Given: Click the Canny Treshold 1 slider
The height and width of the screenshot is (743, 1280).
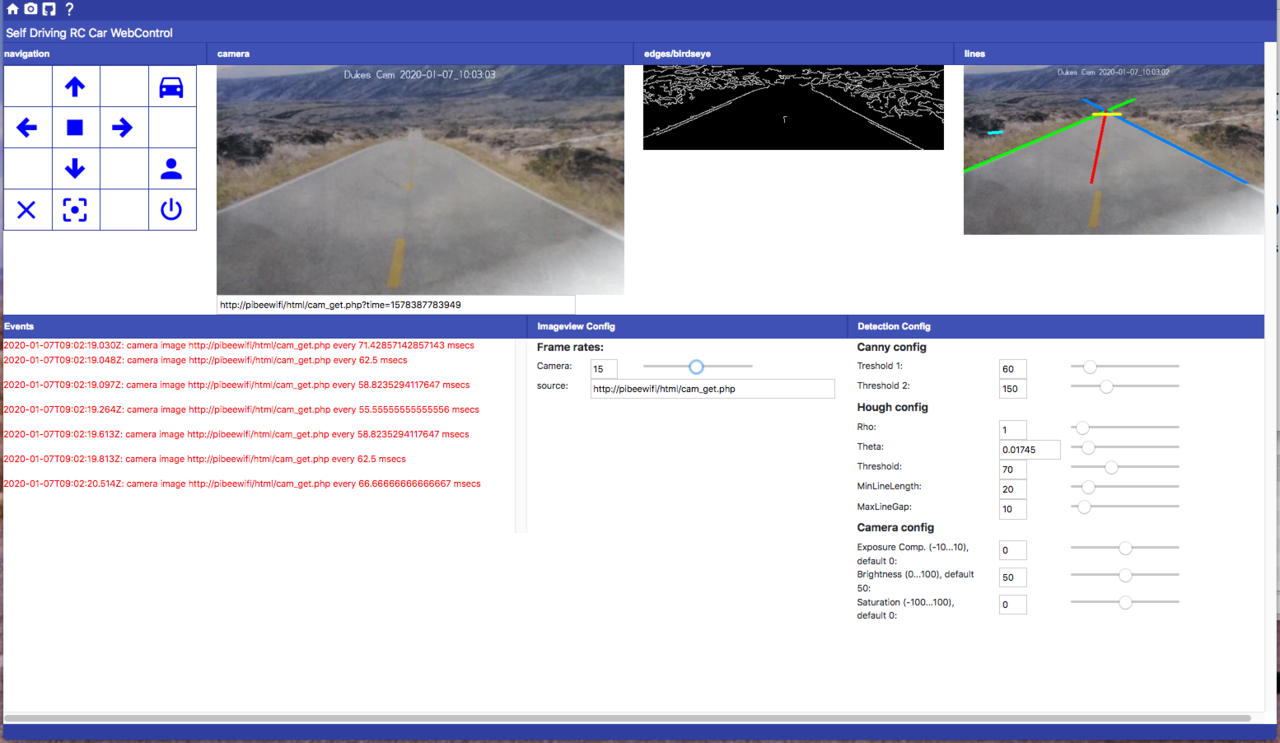Looking at the screenshot, I should tap(1124, 367).
